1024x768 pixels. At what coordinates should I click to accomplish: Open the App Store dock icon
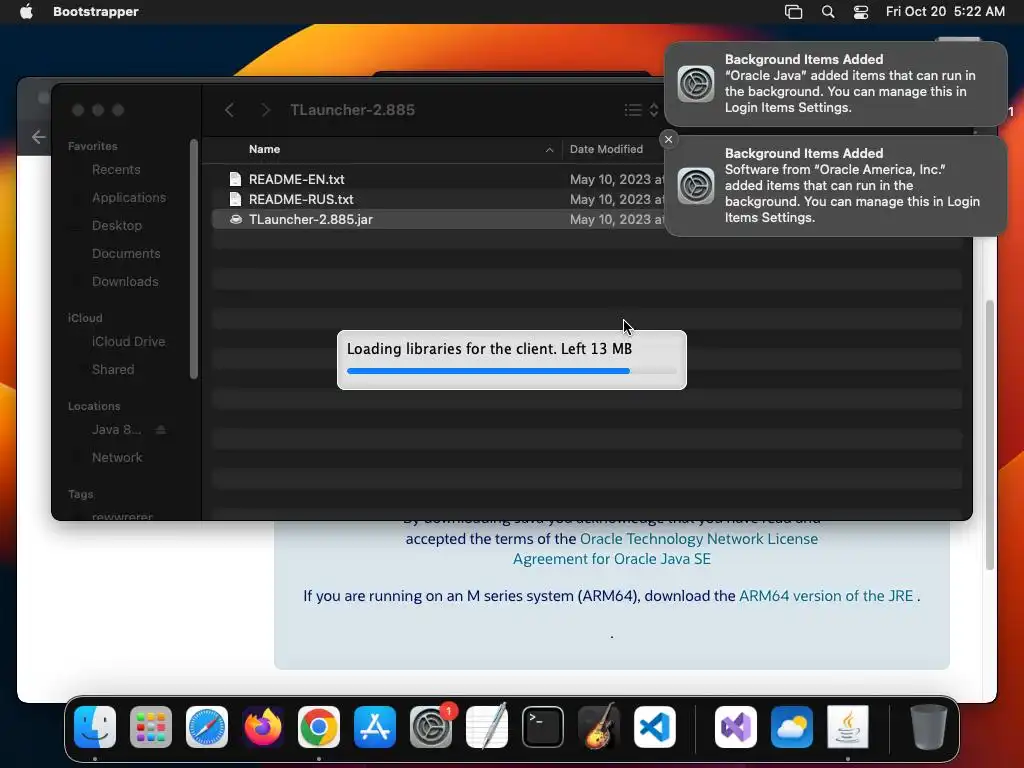pos(375,727)
